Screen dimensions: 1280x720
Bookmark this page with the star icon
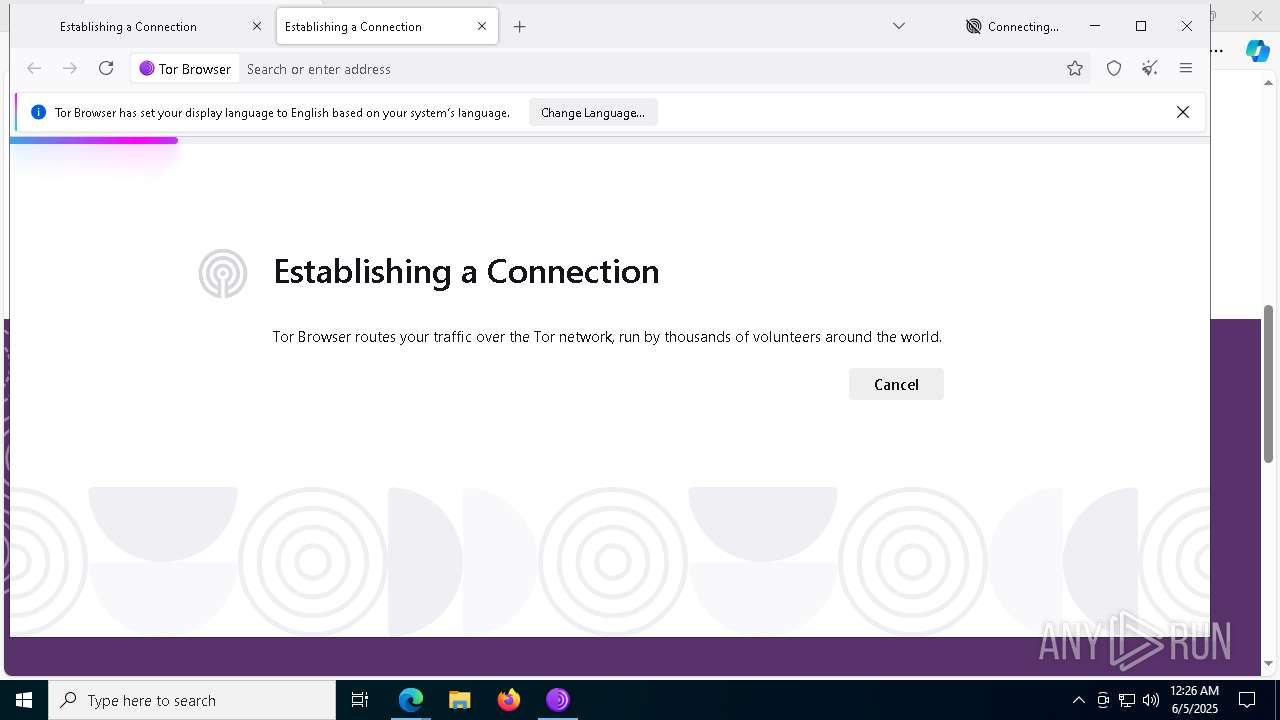pyautogui.click(x=1075, y=68)
